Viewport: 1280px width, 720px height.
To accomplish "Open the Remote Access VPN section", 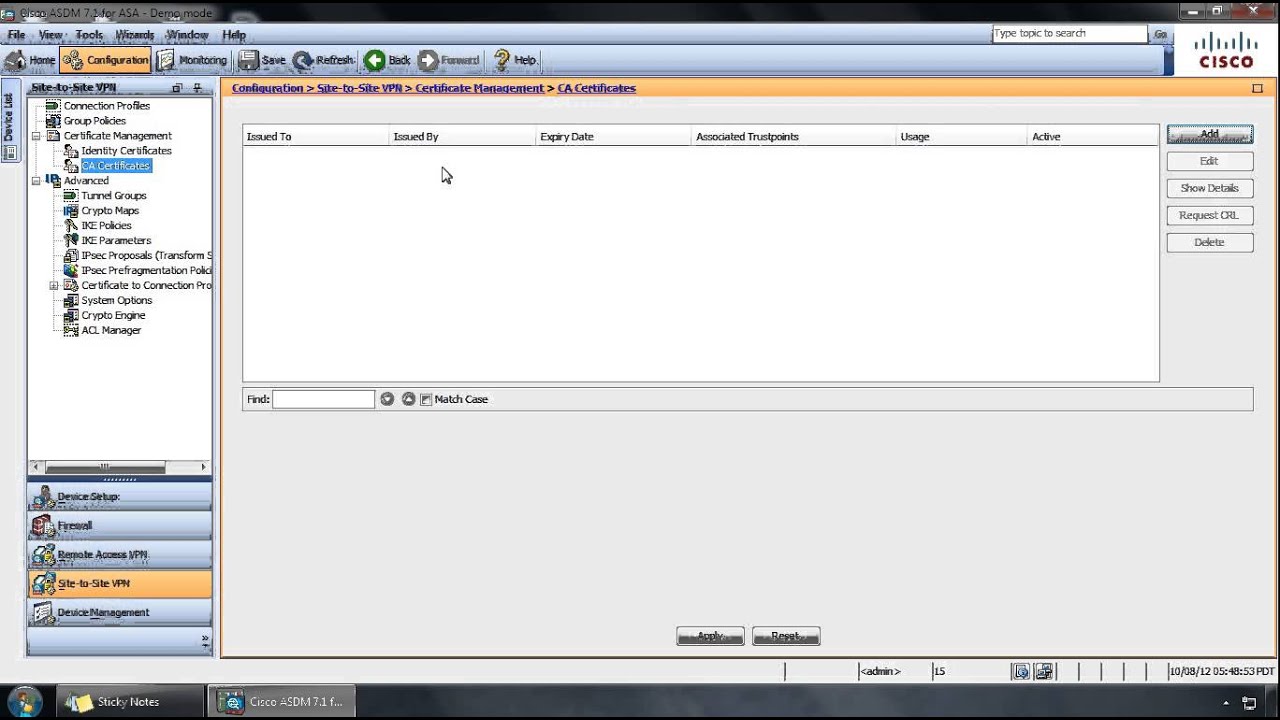I will tap(120, 555).
